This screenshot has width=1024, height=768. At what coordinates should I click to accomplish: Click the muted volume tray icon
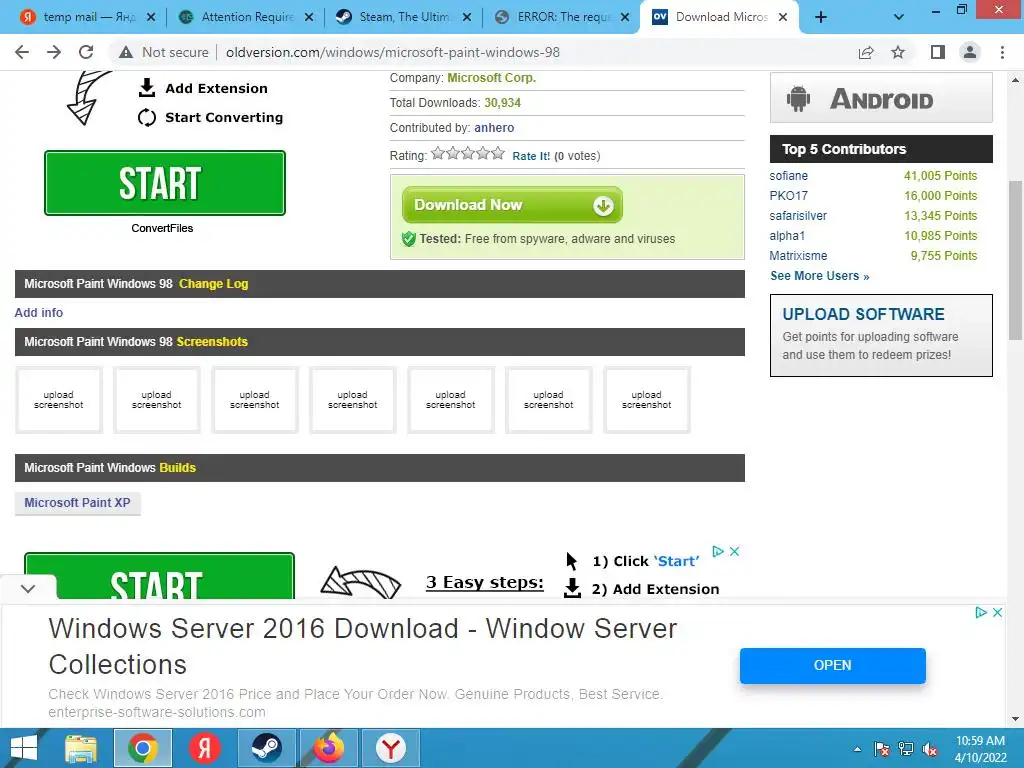930,749
